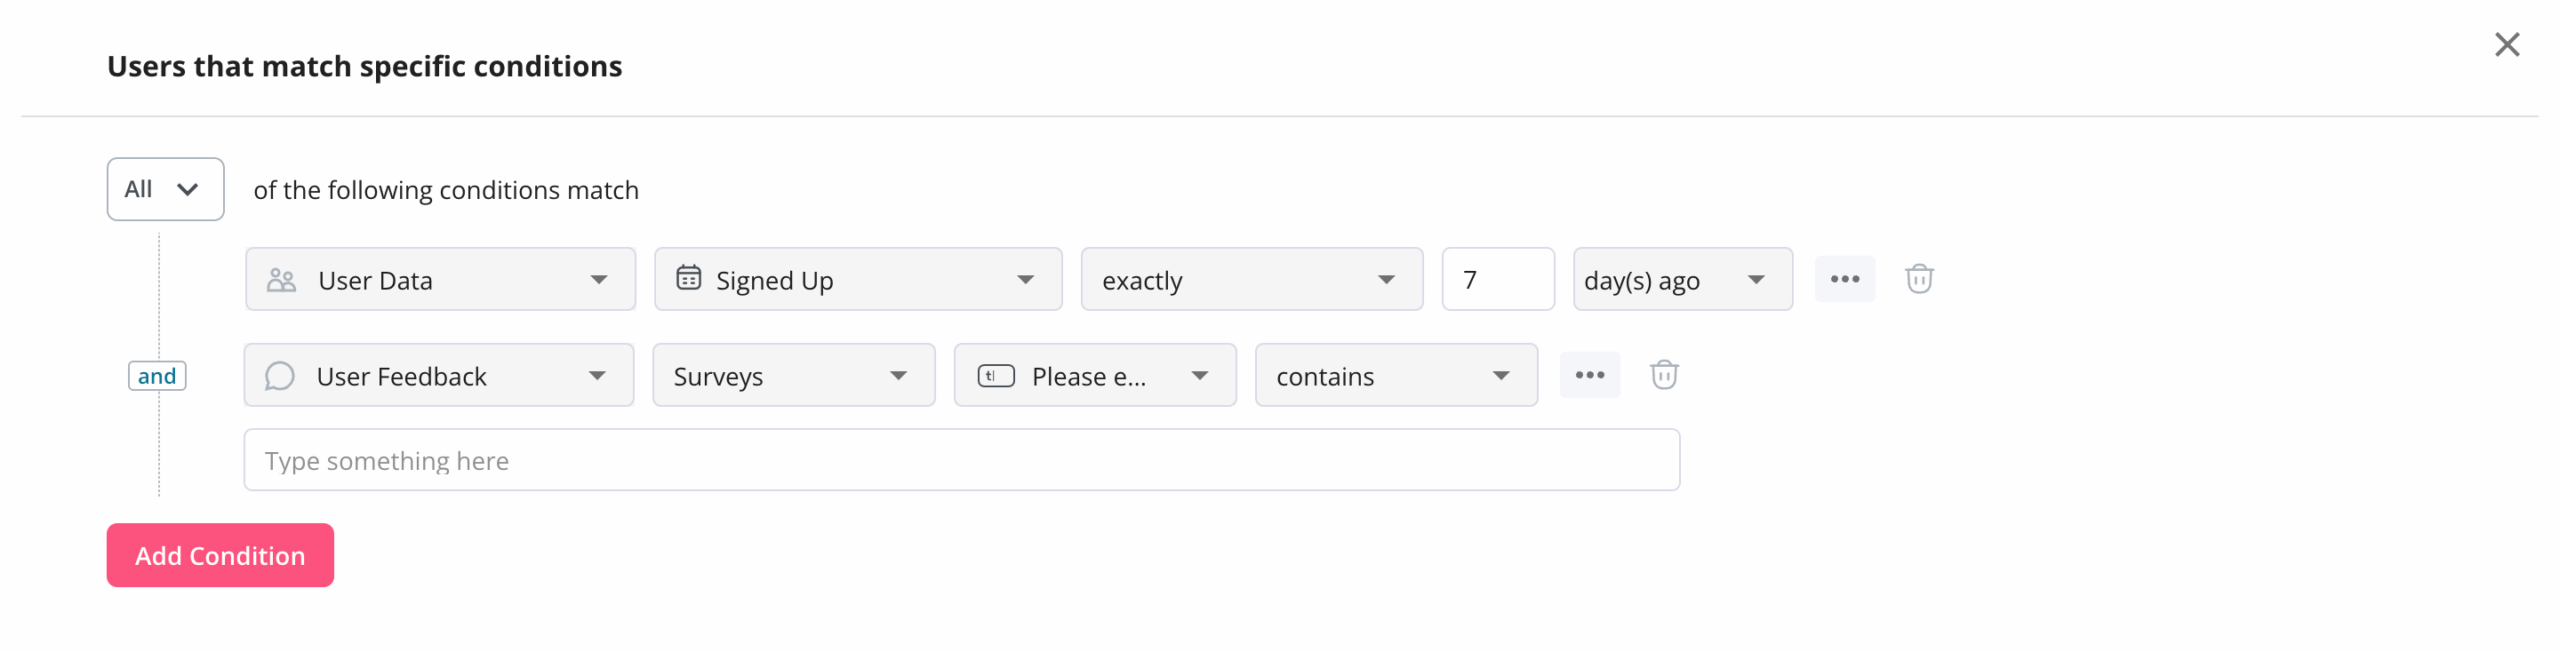Click the Add Condition button
The image size is (2560, 652).
219,555
